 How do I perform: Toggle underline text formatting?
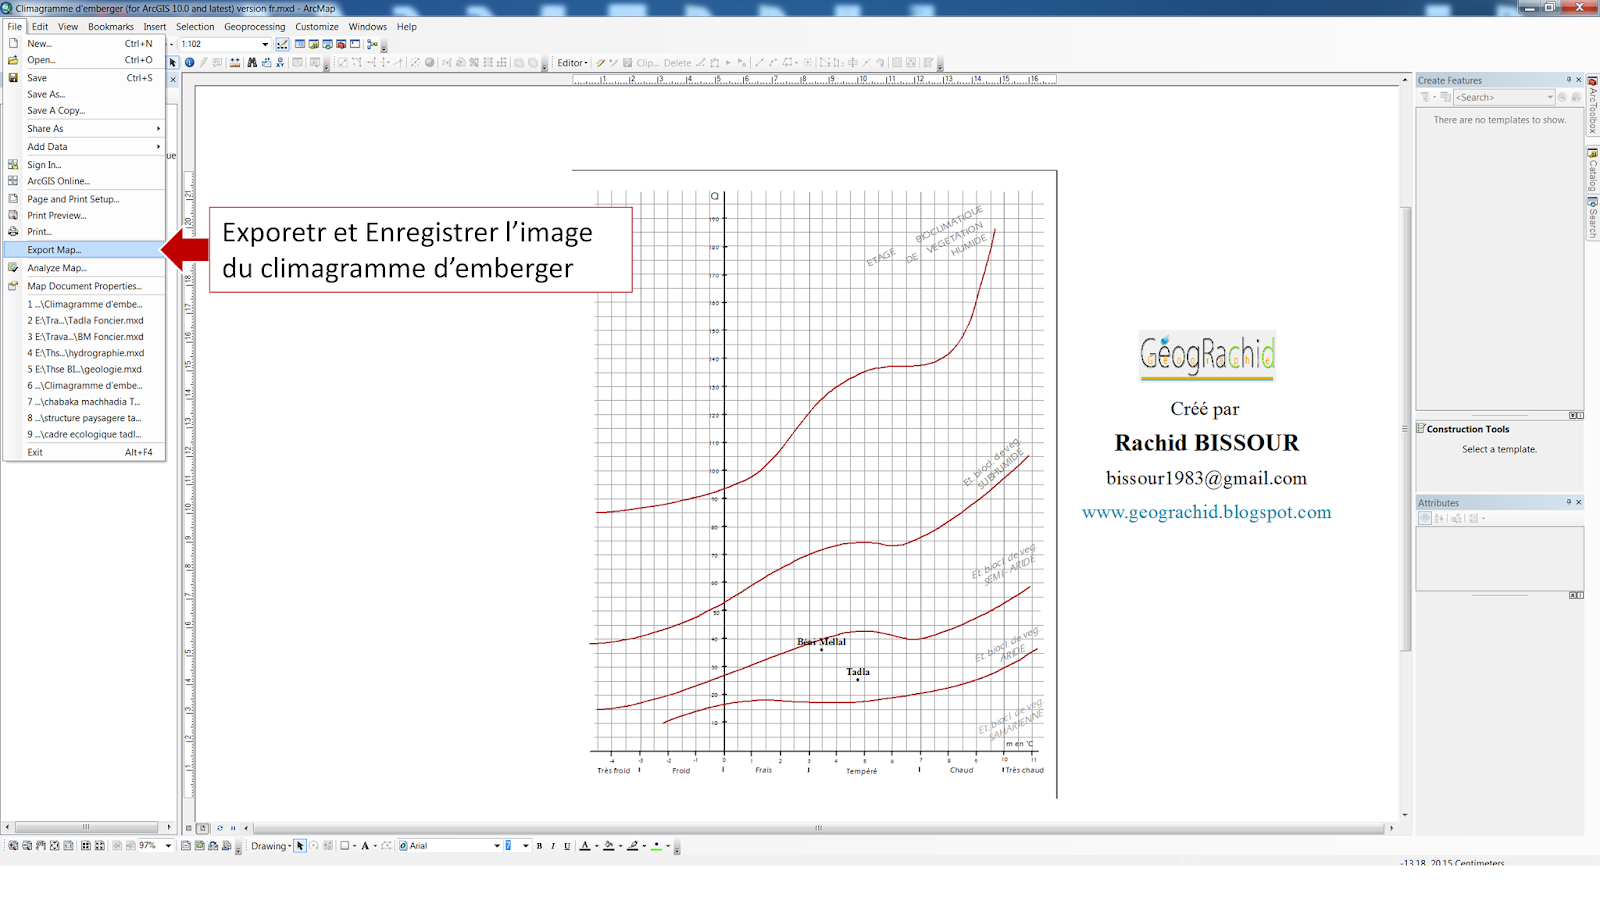pos(567,845)
